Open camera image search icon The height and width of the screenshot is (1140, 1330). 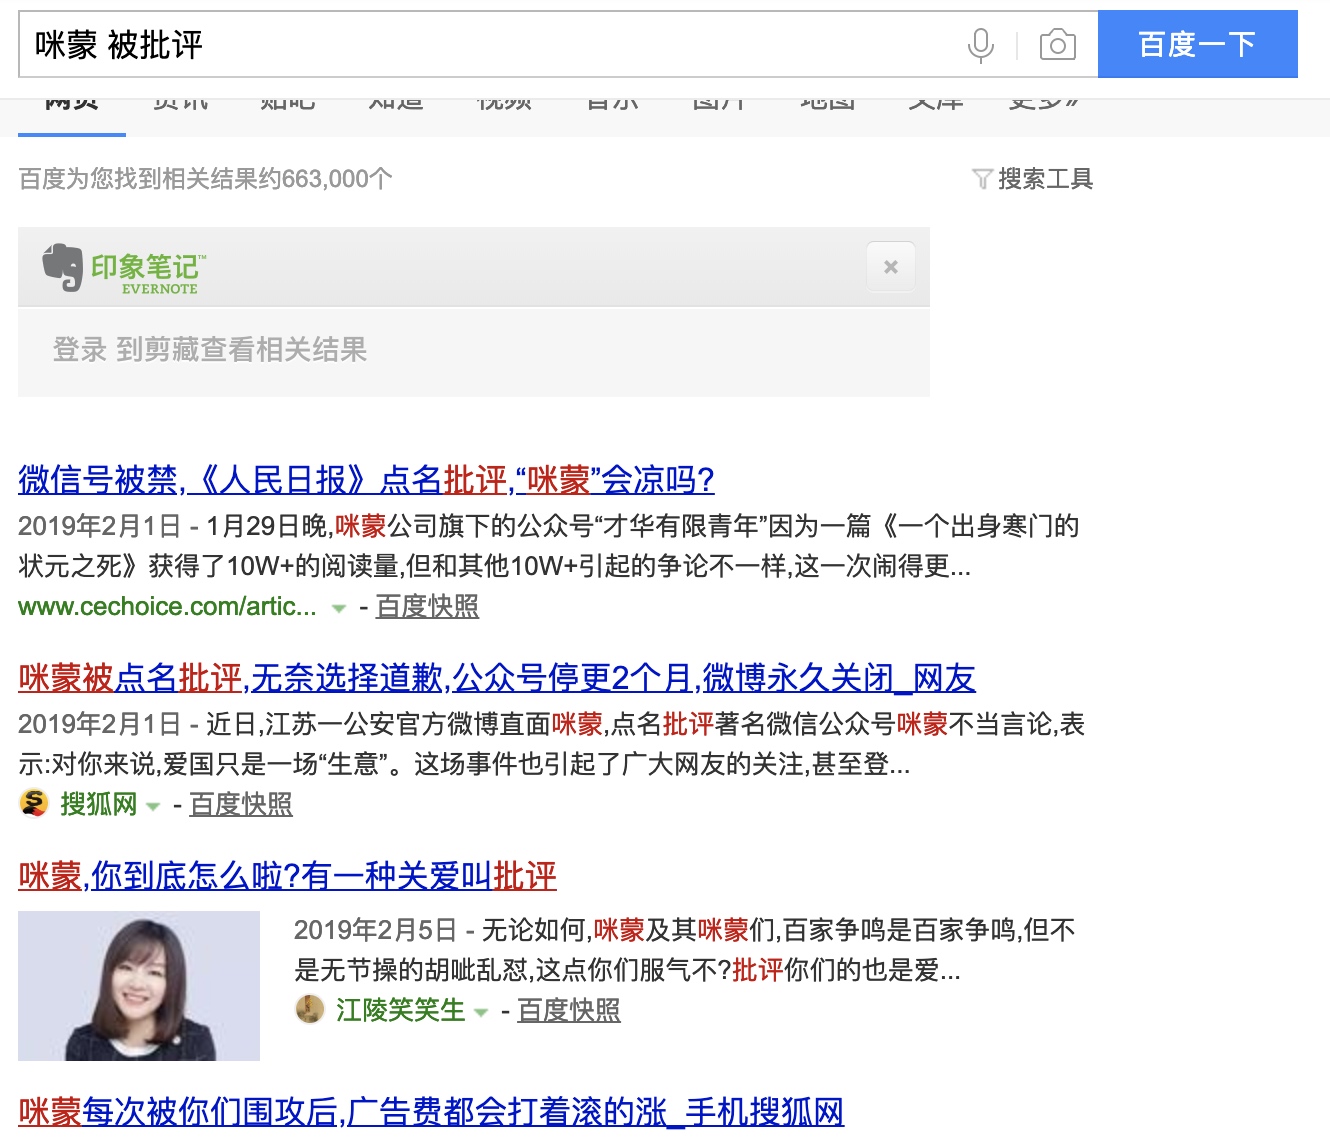(x=1057, y=45)
